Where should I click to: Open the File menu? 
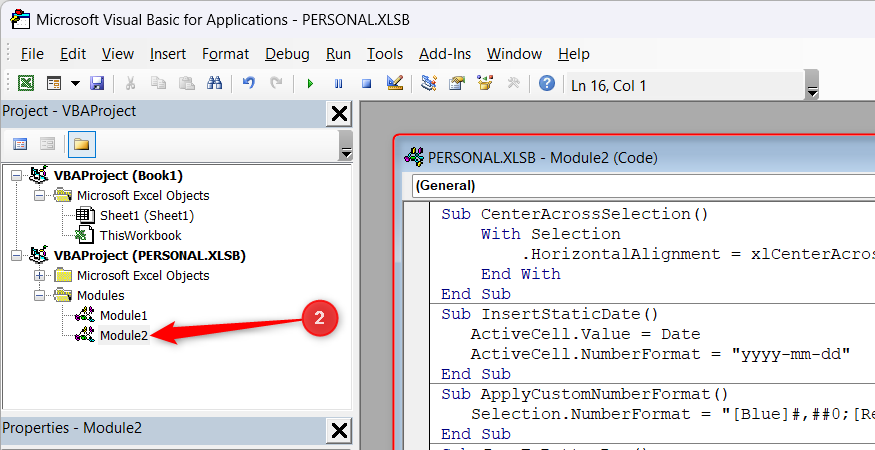tap(32, 54)
